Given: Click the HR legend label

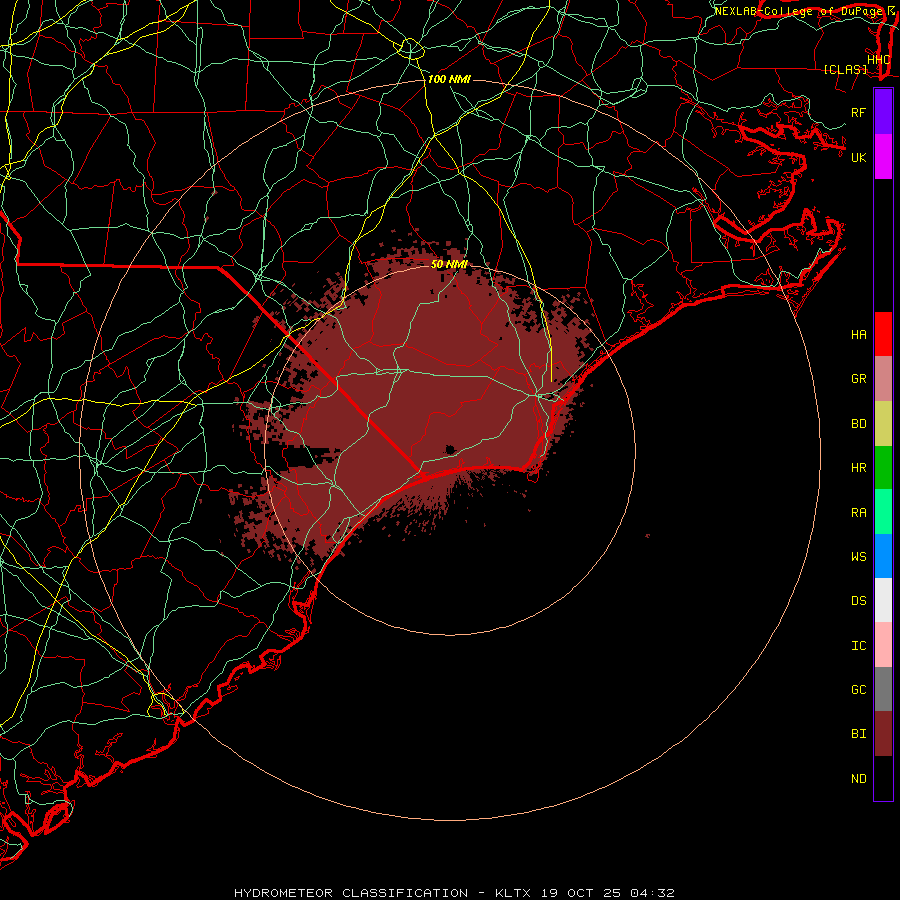Looking at the screenshot, I should pyautogui.click(x=858, y=468).
